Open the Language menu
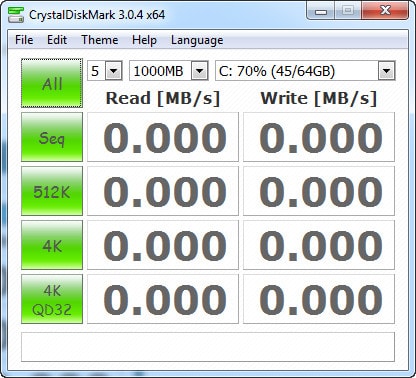 click(197, 40)
